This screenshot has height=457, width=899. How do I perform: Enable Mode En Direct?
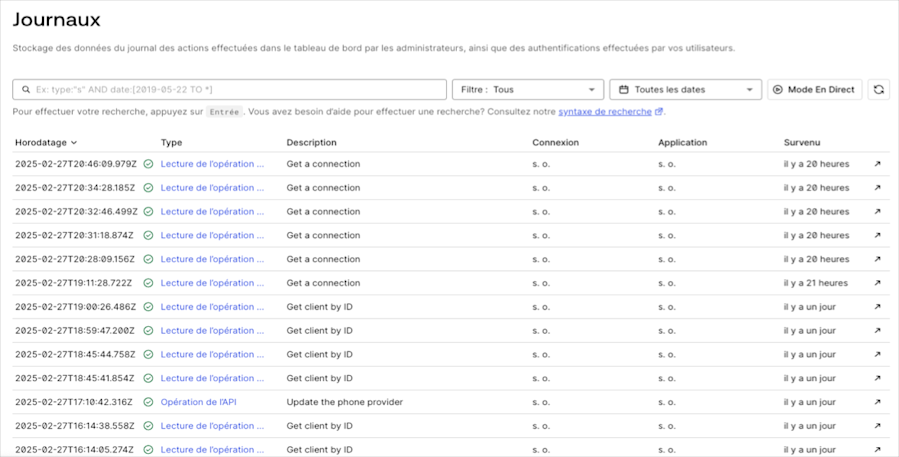pyautogui.click(x=814, y=89)
